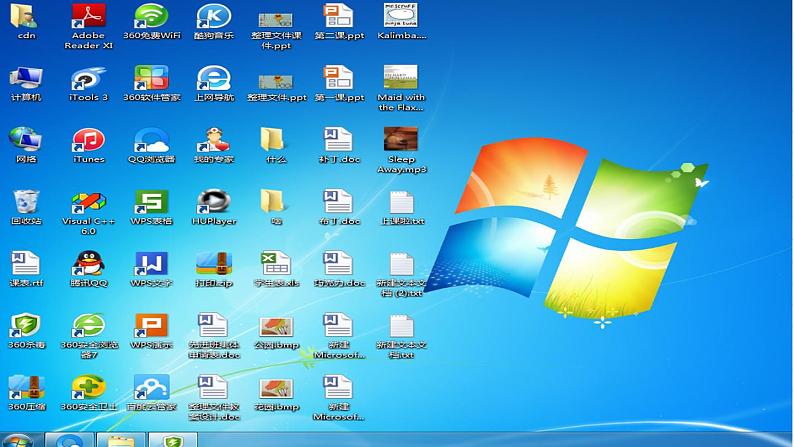Open WPS表格 spreadsheet shortcut
The image size is (794, 447).
(x=151, y=207)
